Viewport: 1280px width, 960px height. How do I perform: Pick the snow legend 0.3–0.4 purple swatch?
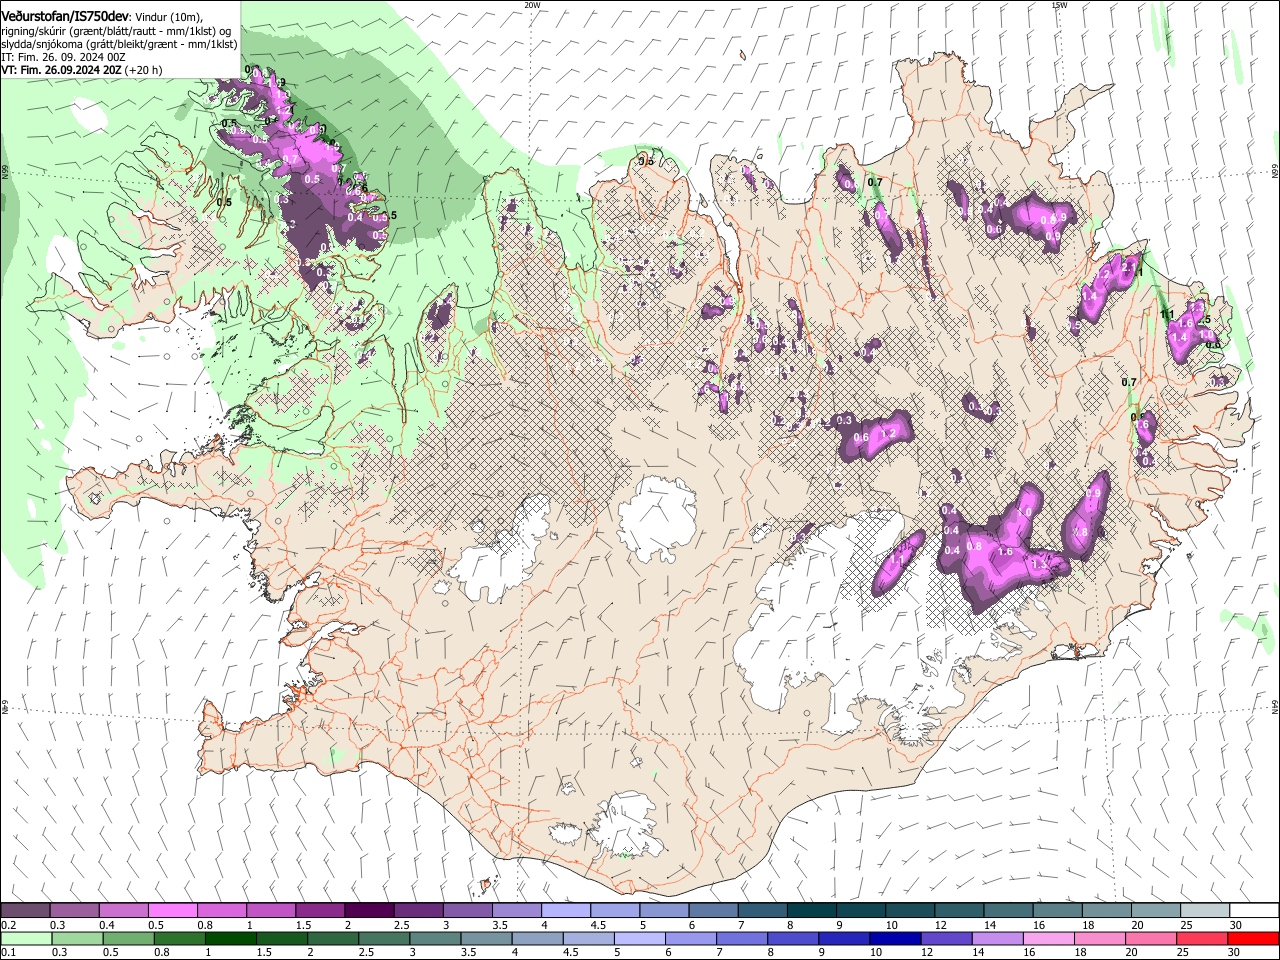(x=74, y=911)
